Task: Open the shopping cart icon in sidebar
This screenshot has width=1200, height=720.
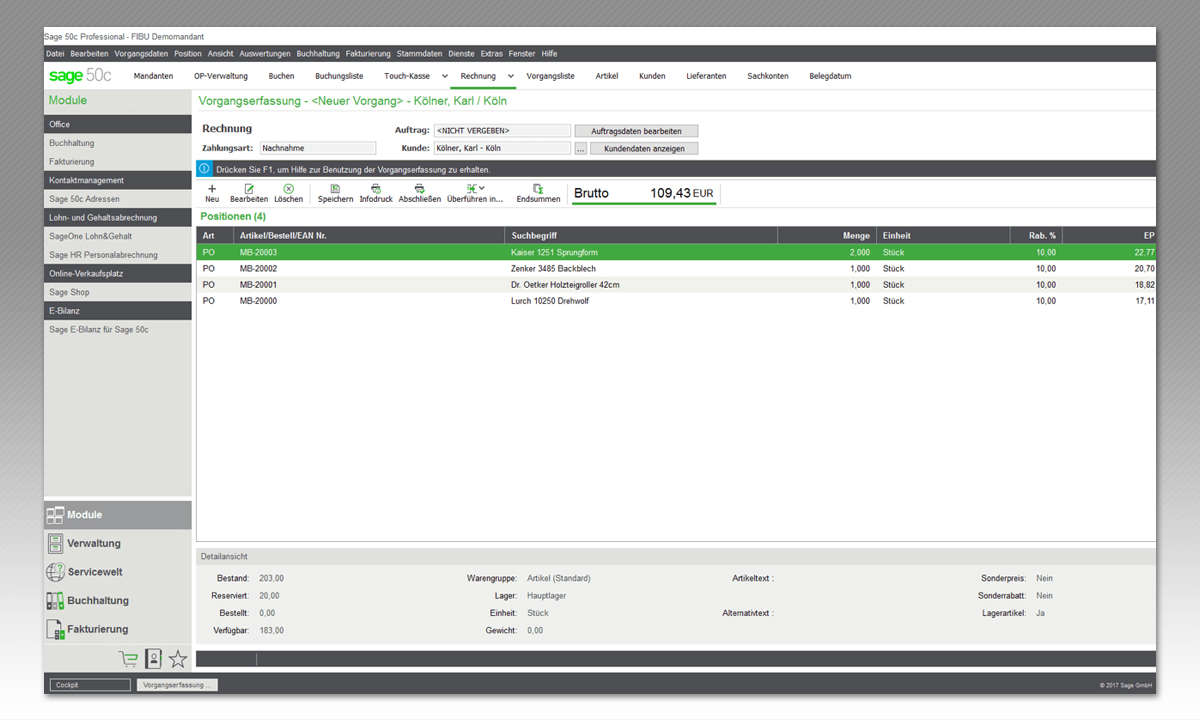Action: pos(128,658)
